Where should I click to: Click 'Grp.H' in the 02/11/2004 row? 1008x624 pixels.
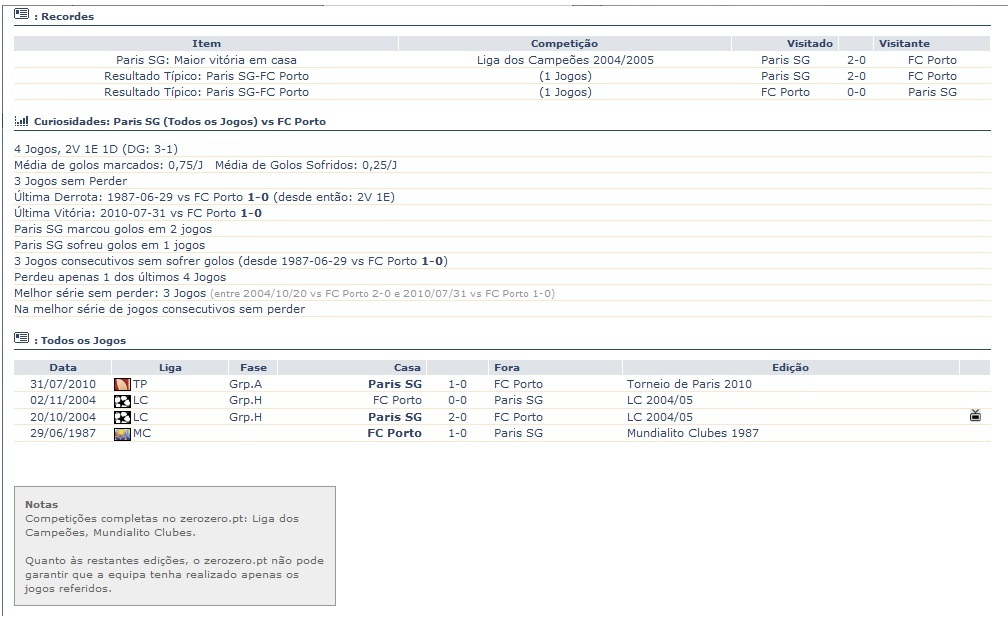pyautogui.click(x=246, y=400)
